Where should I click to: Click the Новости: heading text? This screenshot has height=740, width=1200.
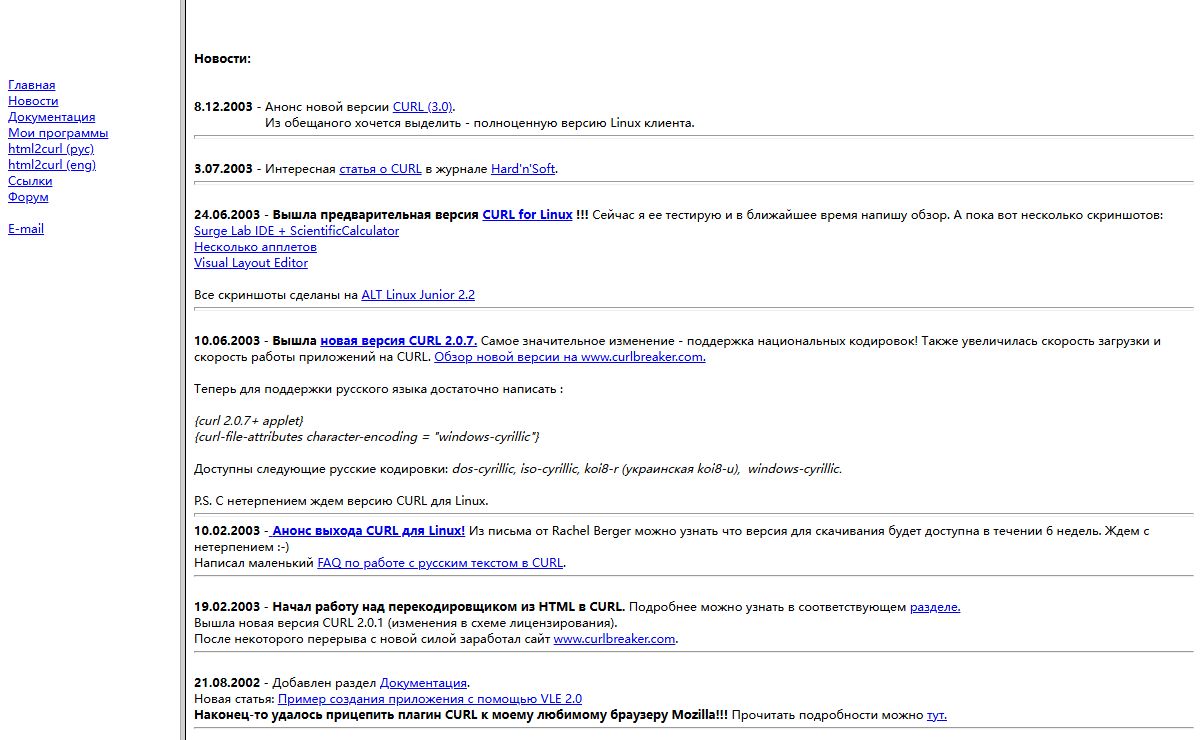[x=222, y=59]
